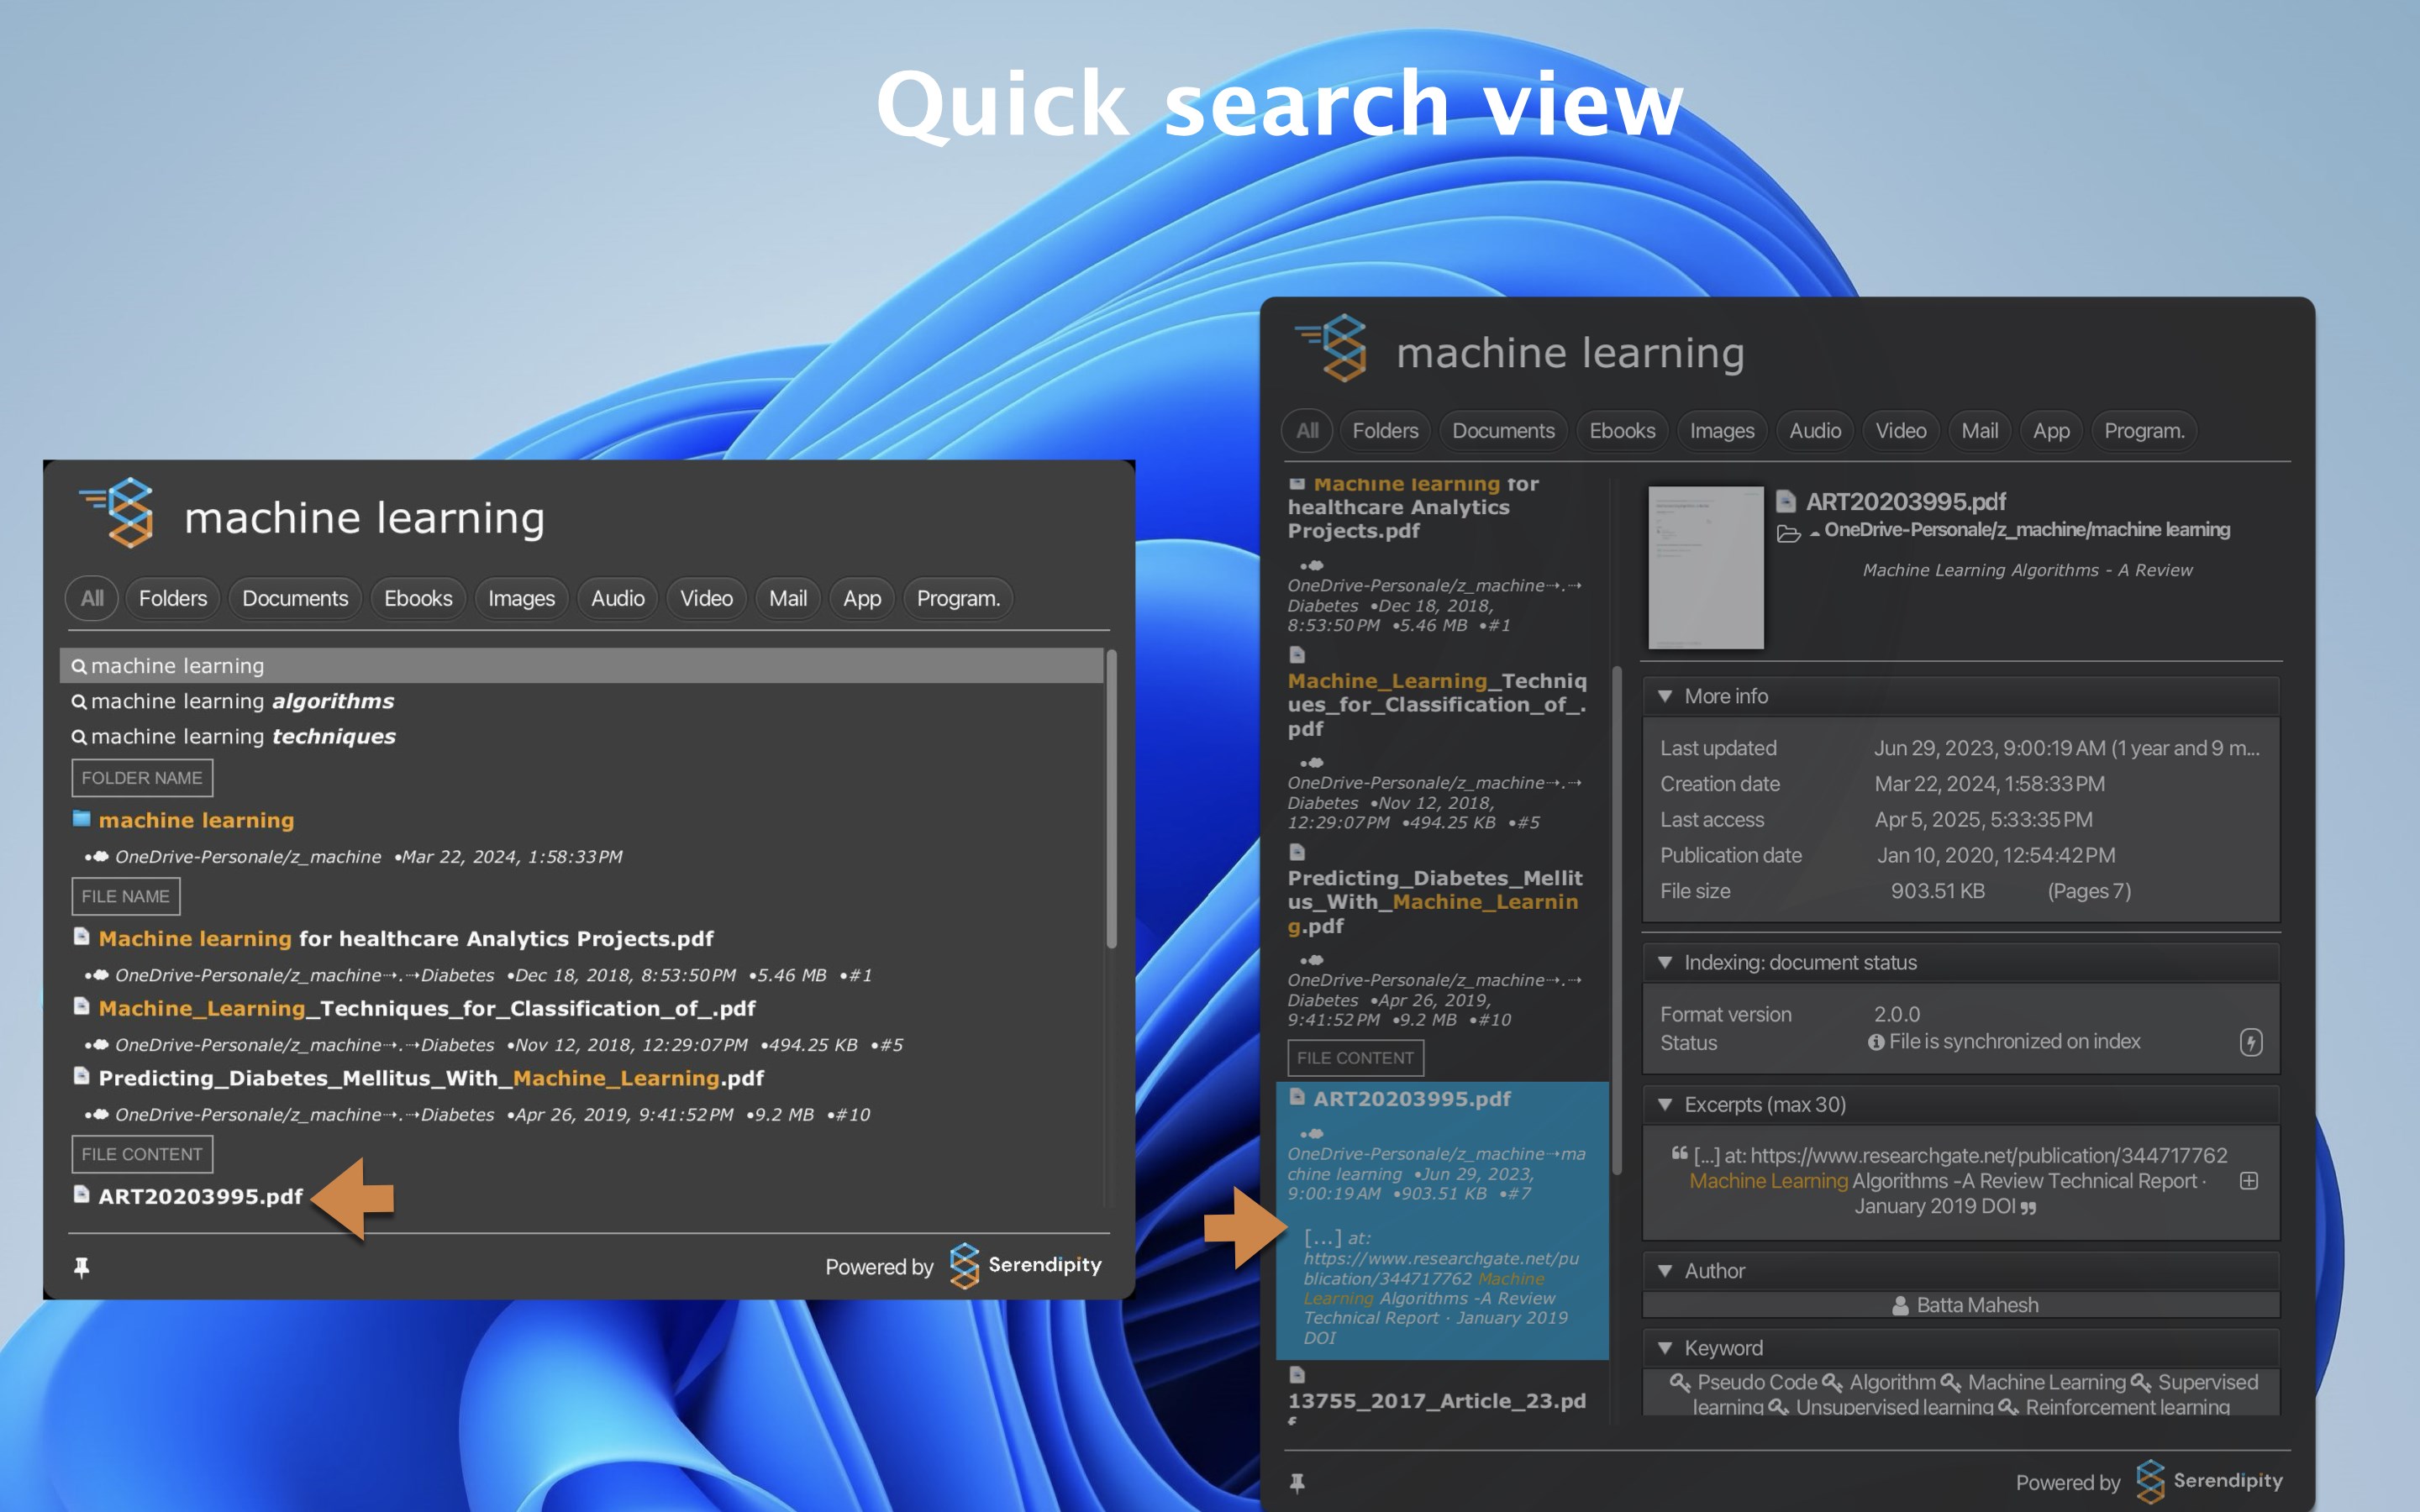Screen dimensions: 2420x1512
Task: Select the Mail tab in the detailed window
Action: tap(1980, 431)
